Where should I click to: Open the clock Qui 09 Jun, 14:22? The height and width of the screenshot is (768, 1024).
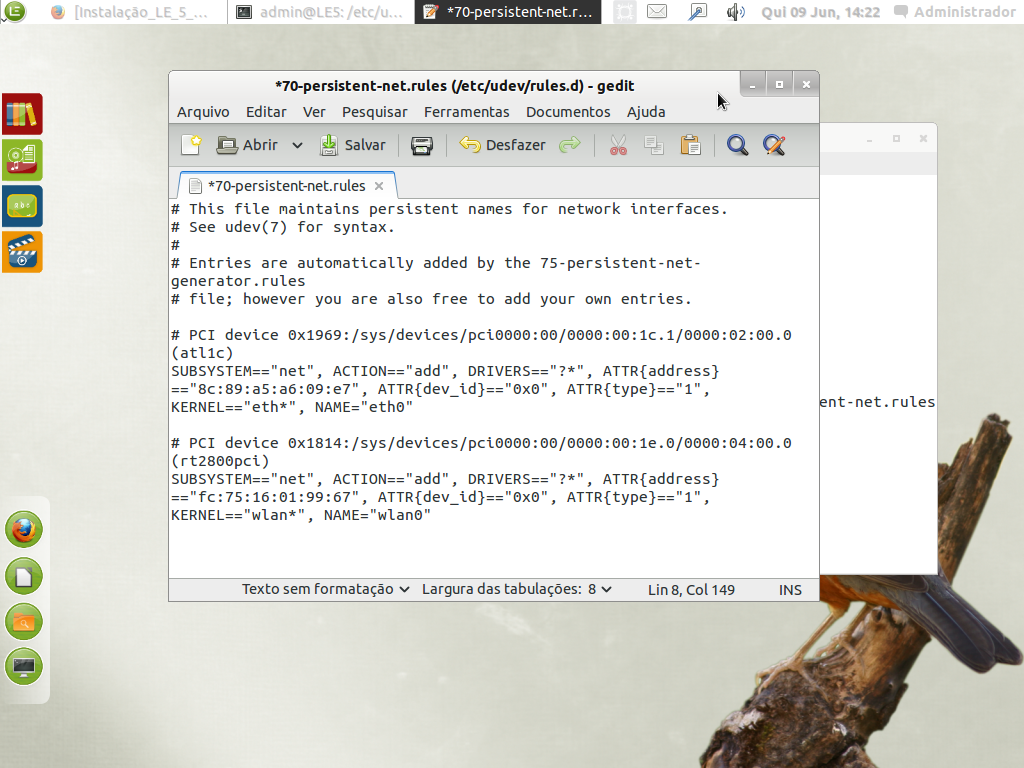(820, 12)
